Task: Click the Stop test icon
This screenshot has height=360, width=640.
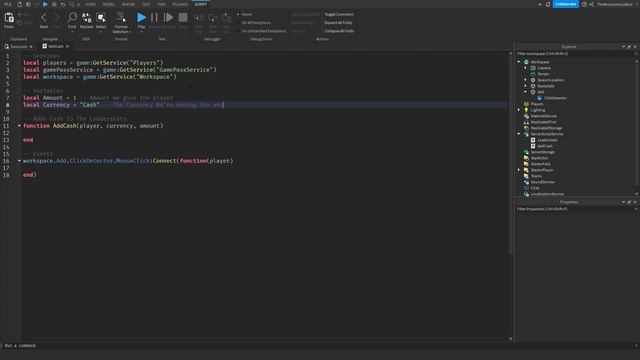Action: click(183, 18)
